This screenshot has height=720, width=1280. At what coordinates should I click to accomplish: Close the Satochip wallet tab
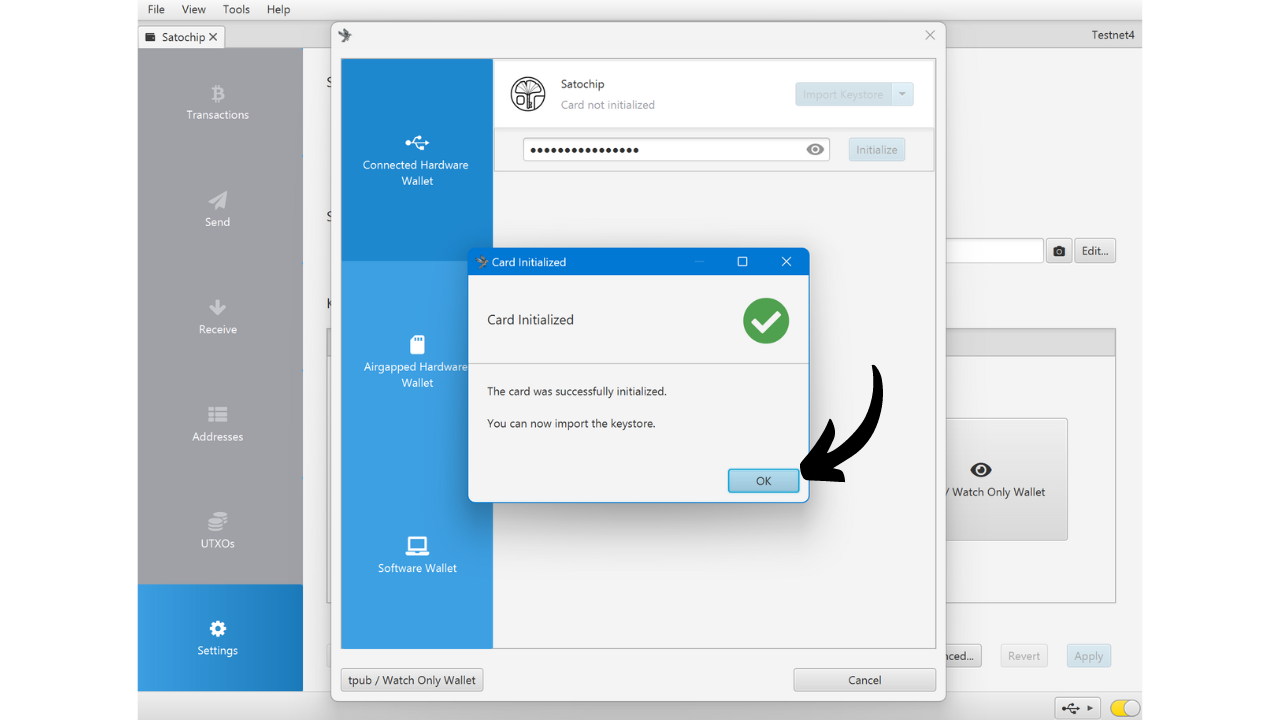pyautogui.click(x=213, y=37)
